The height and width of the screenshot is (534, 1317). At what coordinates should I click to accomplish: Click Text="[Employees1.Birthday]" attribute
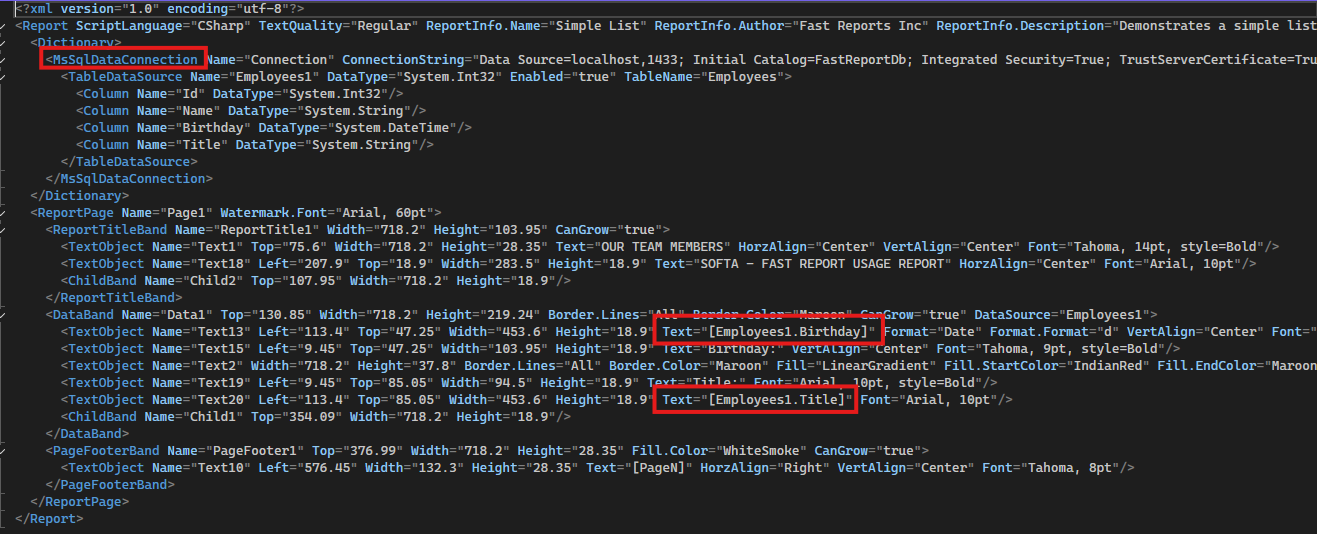point(770,332)
